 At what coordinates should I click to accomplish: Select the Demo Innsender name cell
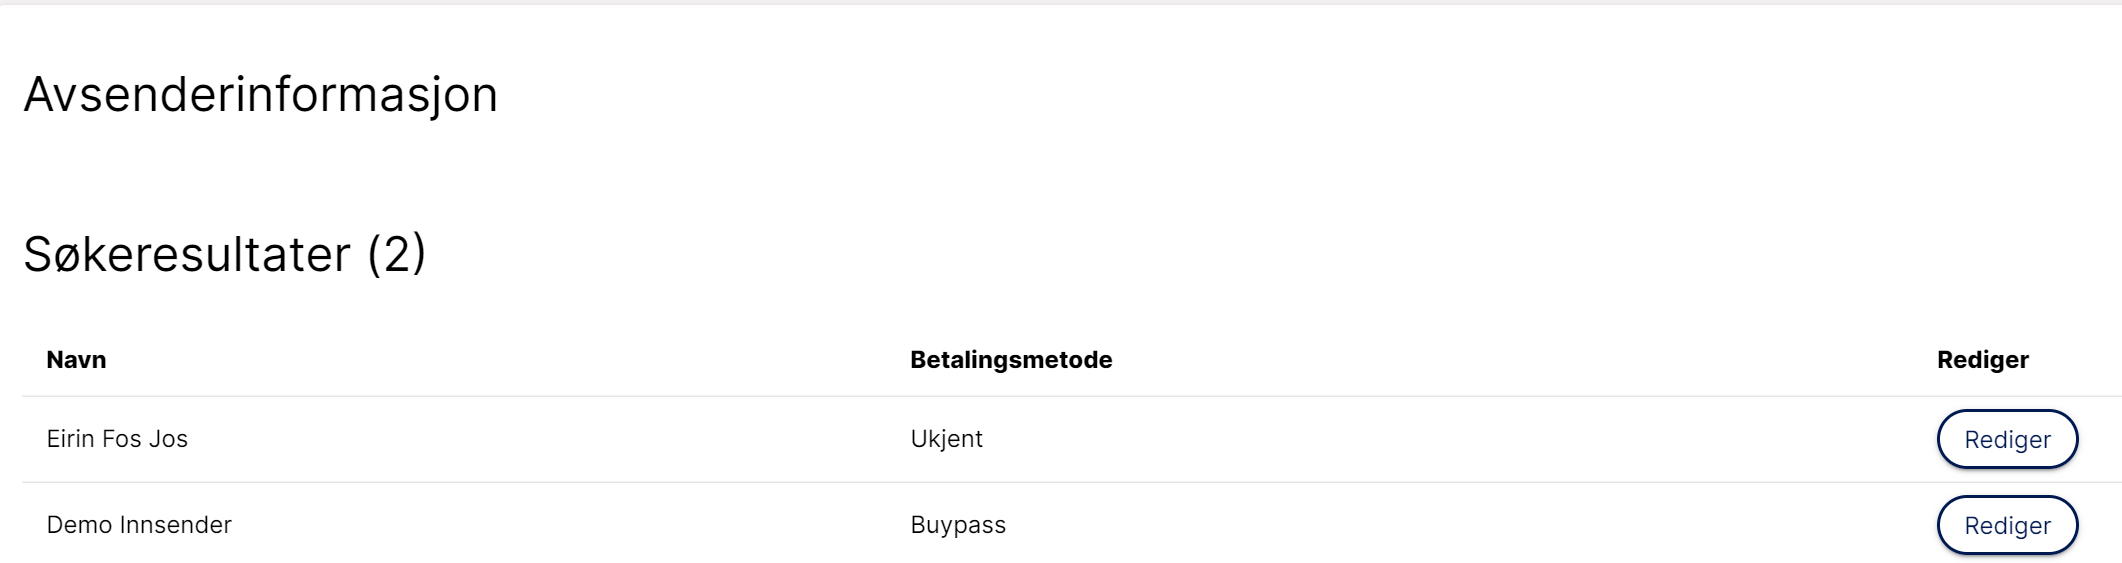pyautogui.click(x=139, y=525)
